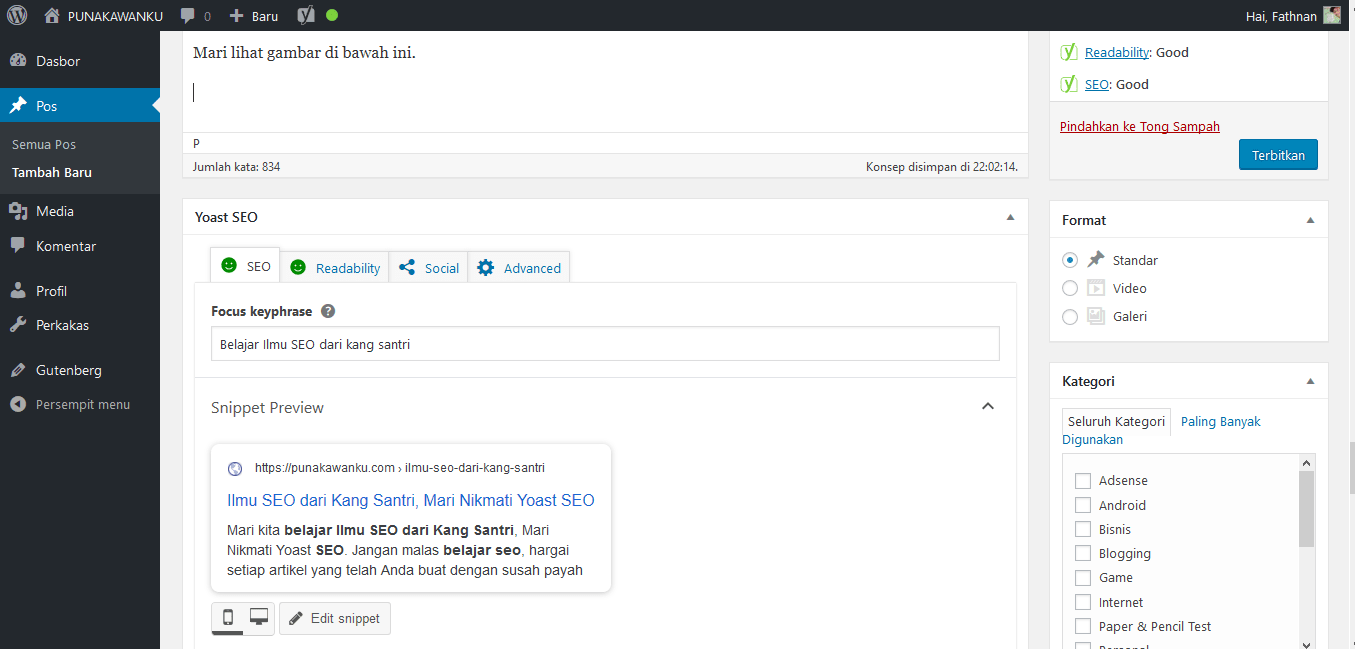Open comments bubble icon in admin bar
The image size is (1355, 649).
click(188, 16)
